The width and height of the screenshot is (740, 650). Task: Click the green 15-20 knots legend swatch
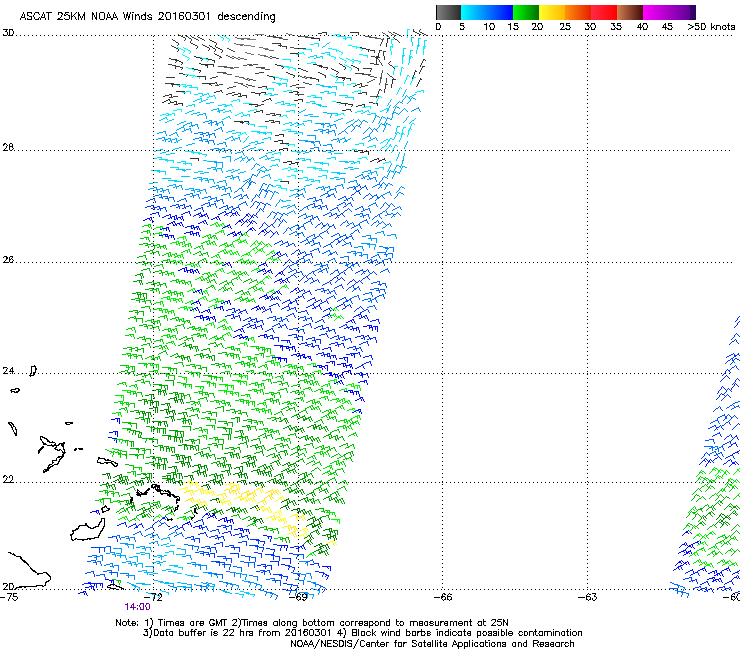tap(526, 12)
